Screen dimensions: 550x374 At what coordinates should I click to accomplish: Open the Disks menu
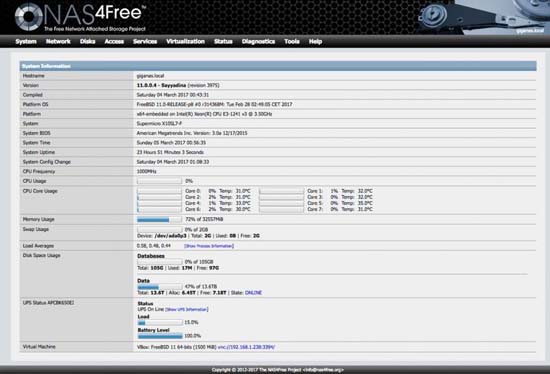[x=88, y=41]
